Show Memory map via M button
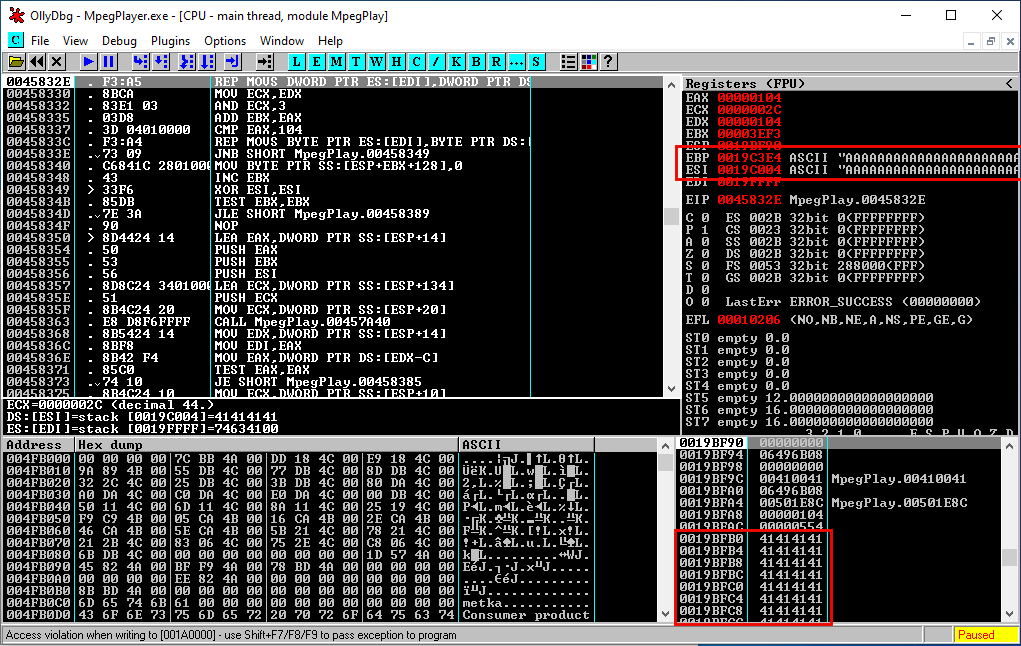This screenshot has width=1021, height=646. pos(337,62)
